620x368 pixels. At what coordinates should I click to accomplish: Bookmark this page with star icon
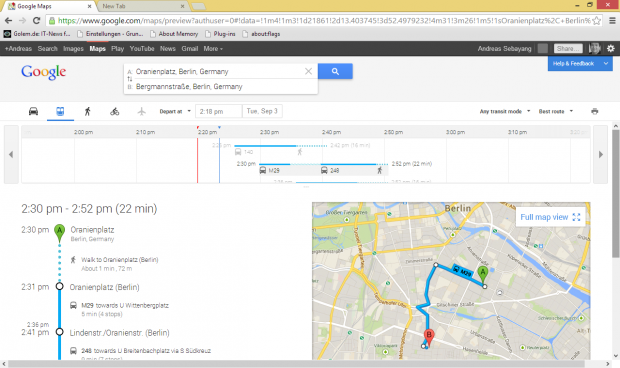[597, 21]
